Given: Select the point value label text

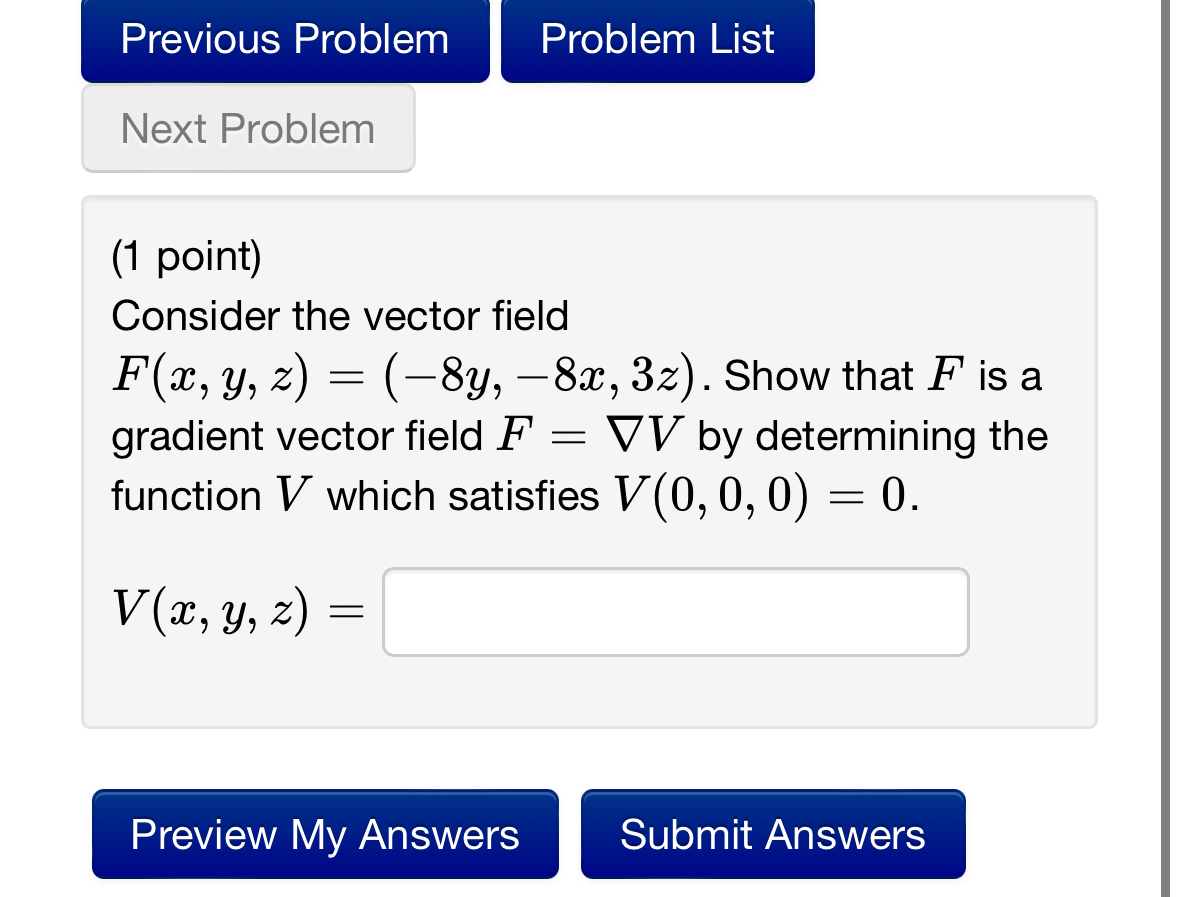Looking at the screenshot, I should click(186, 256).
